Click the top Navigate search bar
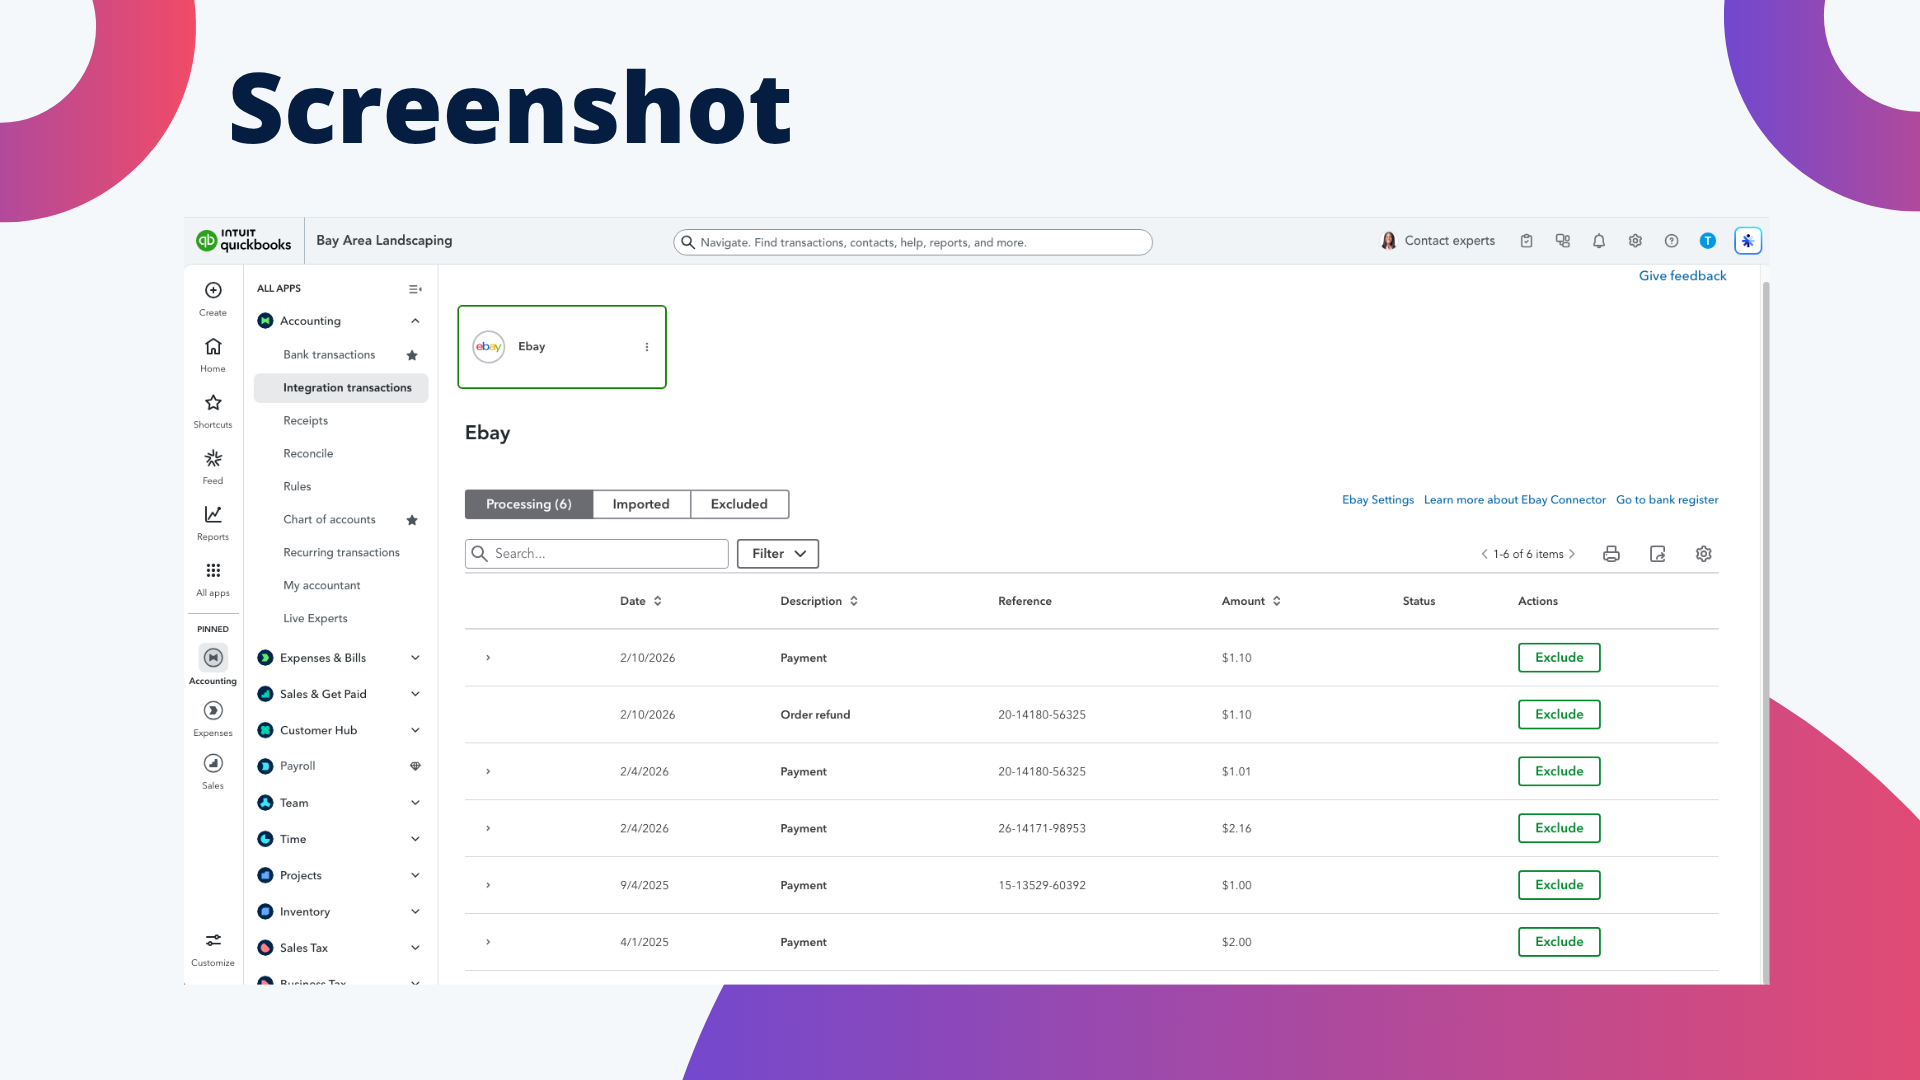The image size is (1920, 1080). point(913,242)
